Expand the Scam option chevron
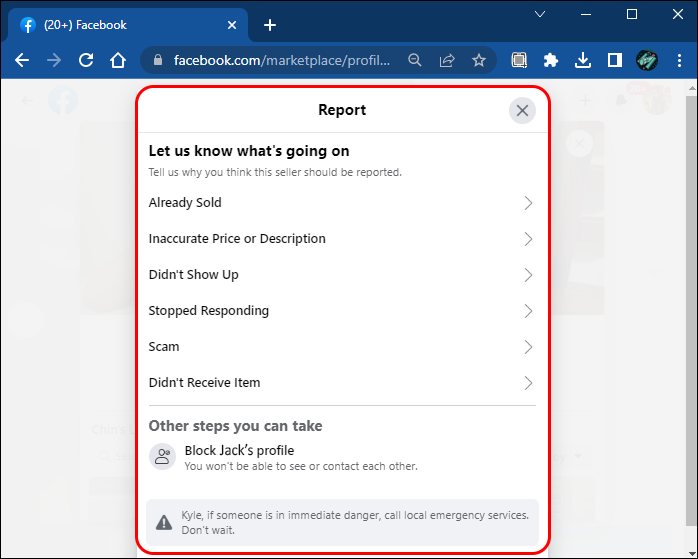698x559 pixels. point(528,347)
